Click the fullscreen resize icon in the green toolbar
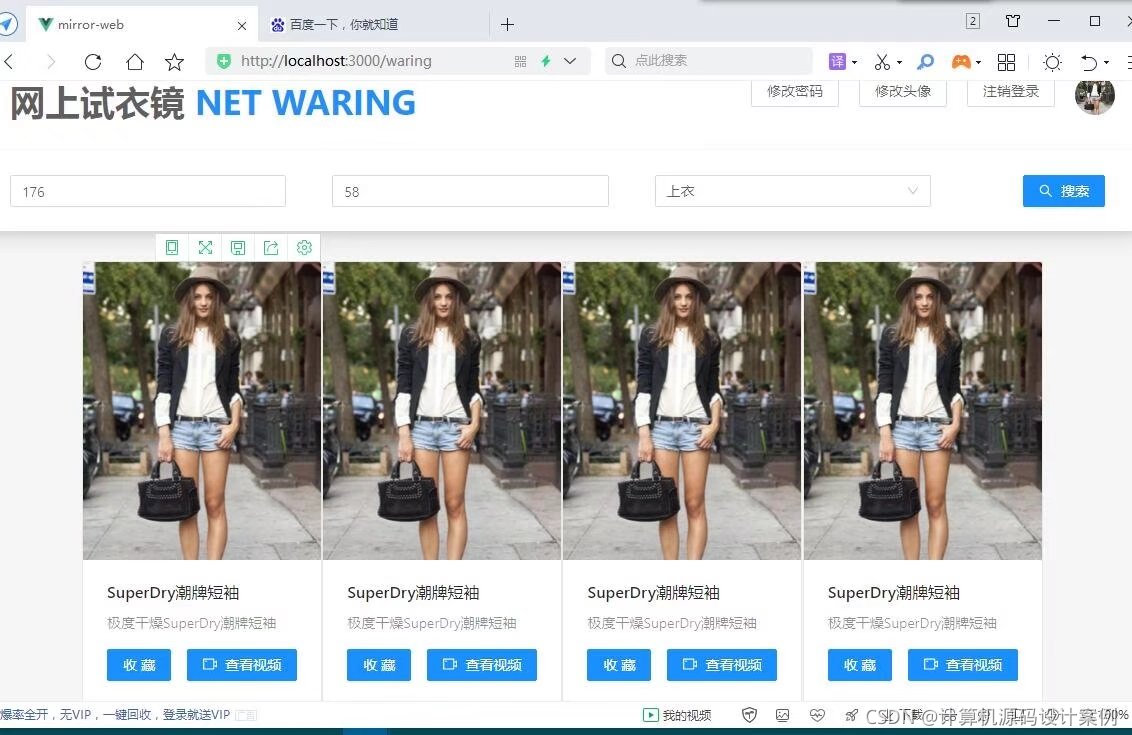This screenshot has height=735, width=1132. (x=205, y=247)
